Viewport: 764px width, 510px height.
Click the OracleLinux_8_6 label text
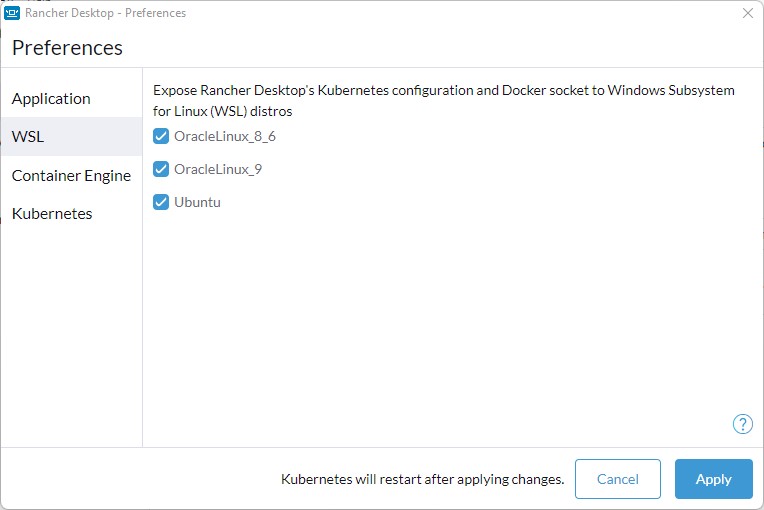(225, 136)
